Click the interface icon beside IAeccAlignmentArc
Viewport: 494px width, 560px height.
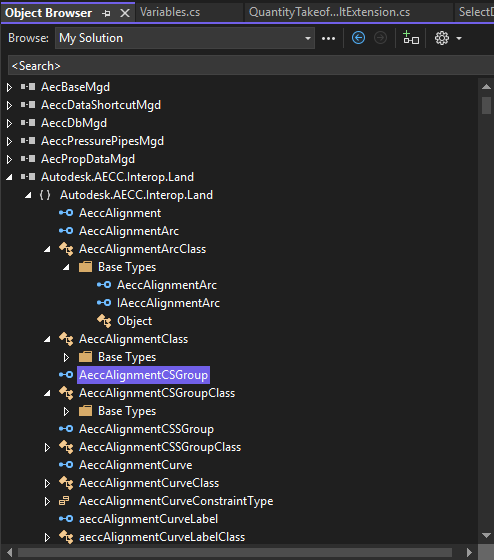click(104, 303)
